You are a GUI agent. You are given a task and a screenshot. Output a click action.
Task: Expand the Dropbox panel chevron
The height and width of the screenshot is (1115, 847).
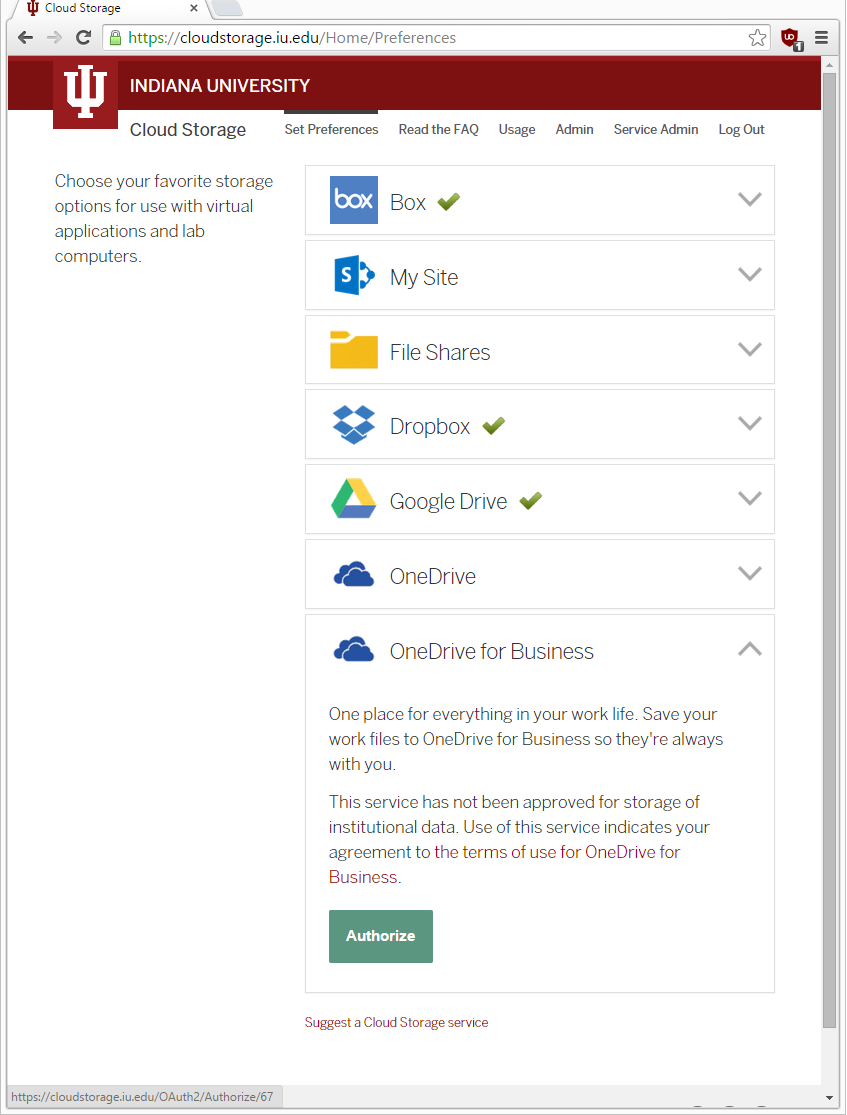[x=750, y=423]
